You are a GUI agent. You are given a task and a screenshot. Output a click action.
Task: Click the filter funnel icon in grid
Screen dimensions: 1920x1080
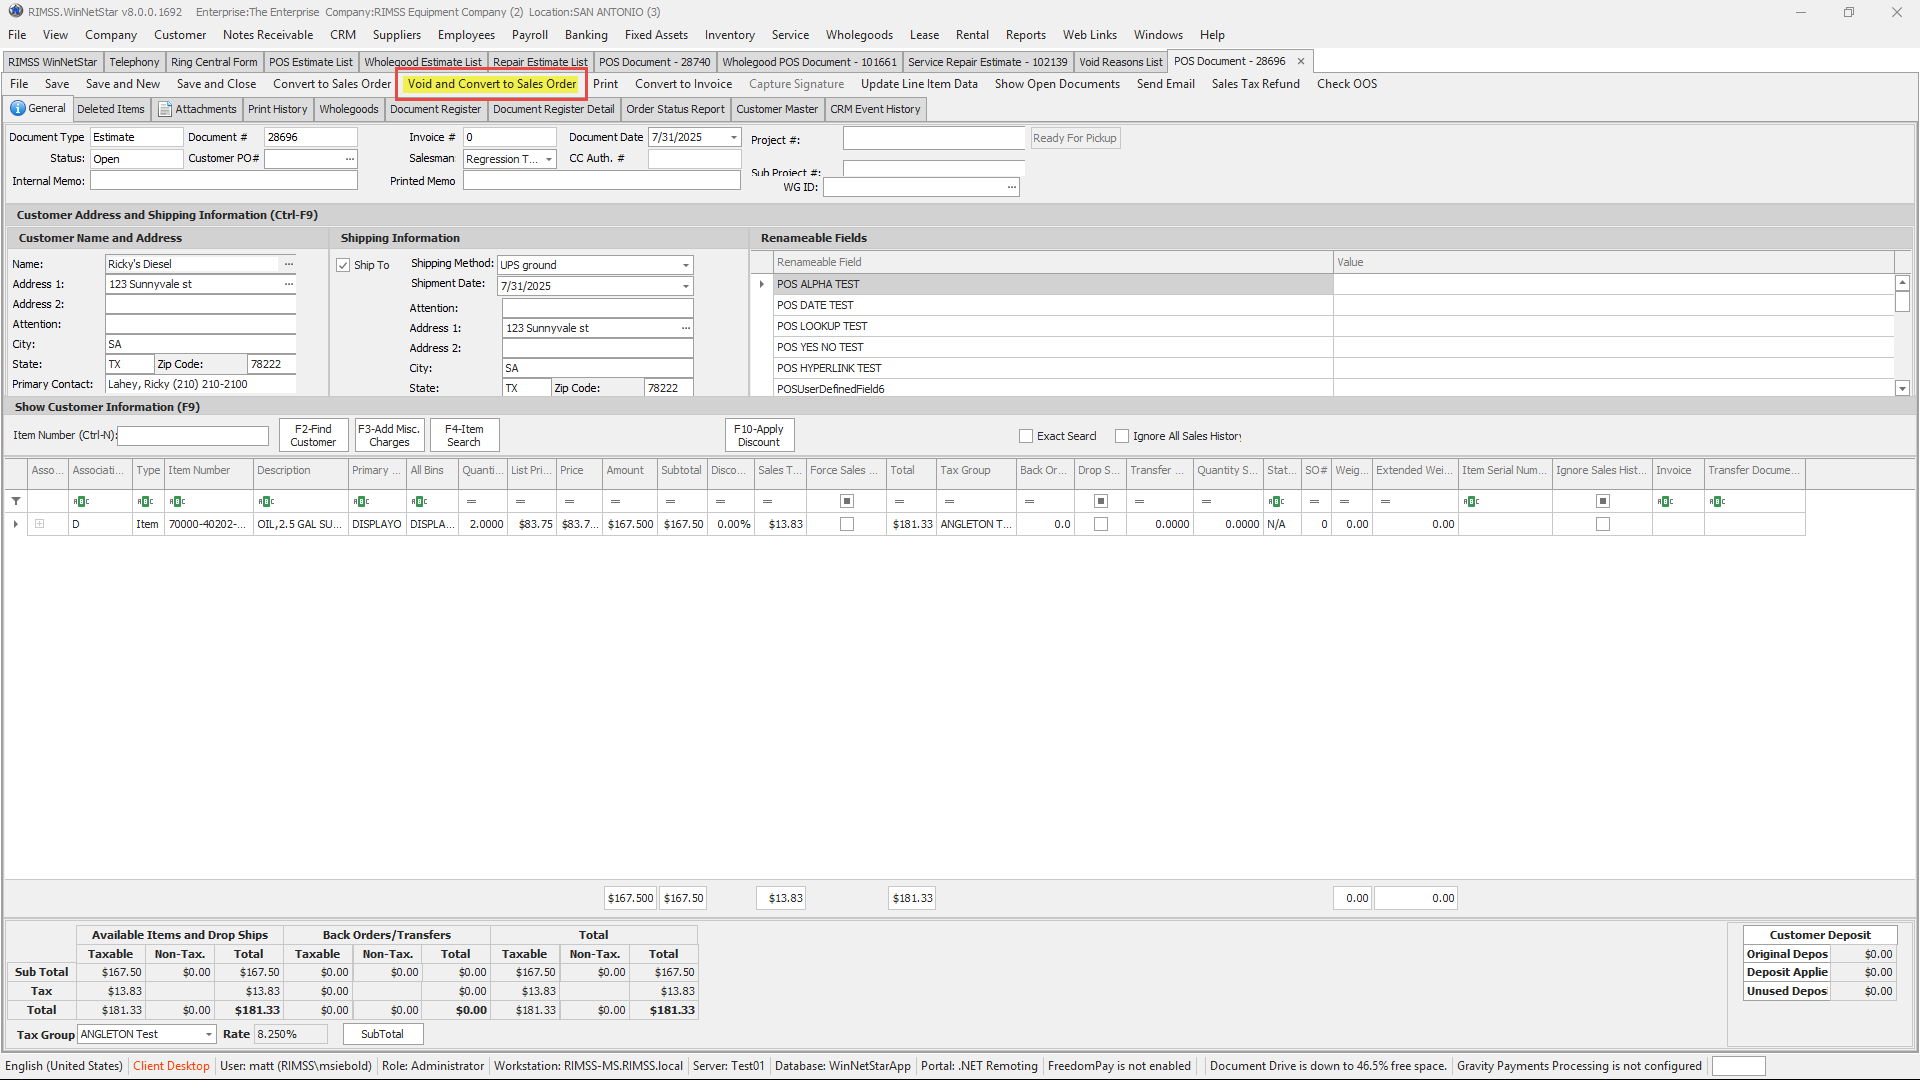tap(16, 501)
